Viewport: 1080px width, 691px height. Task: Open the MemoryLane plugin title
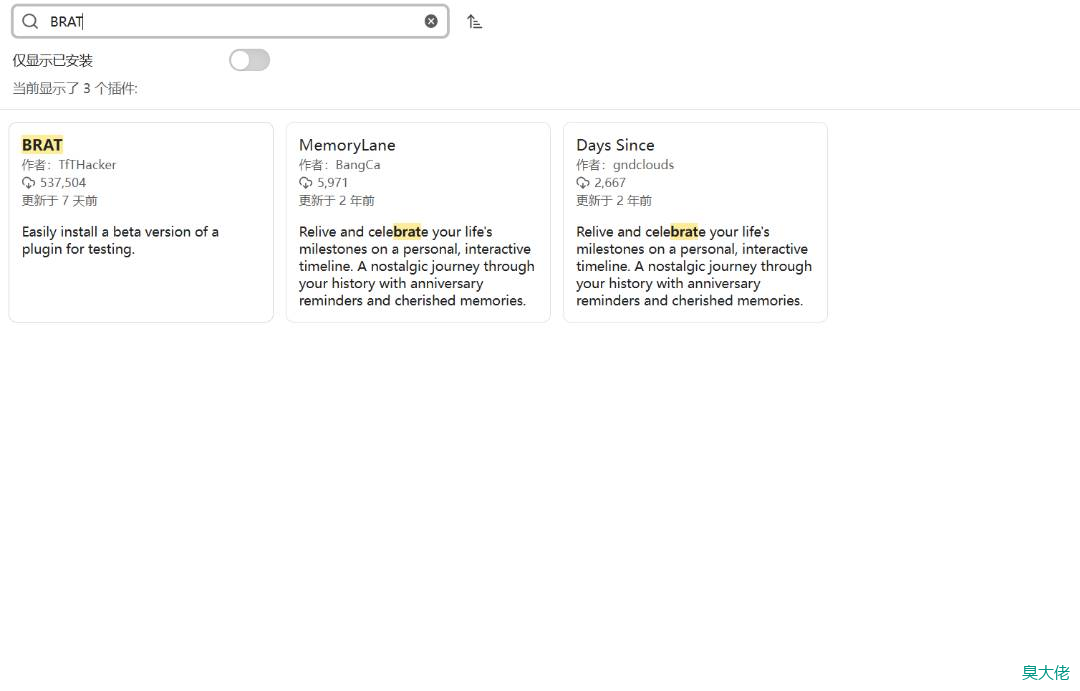347,145
